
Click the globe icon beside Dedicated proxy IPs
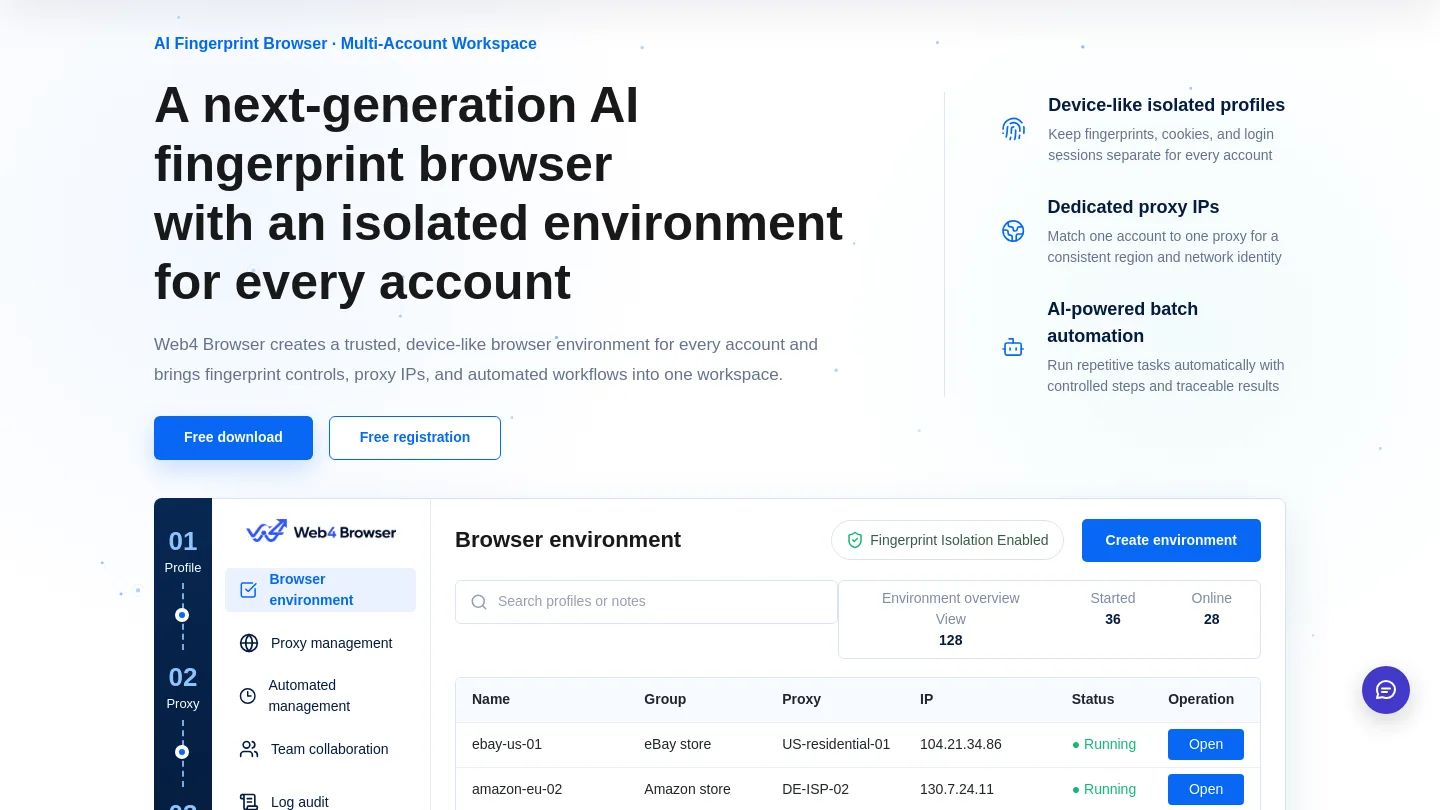[1013, 231]
